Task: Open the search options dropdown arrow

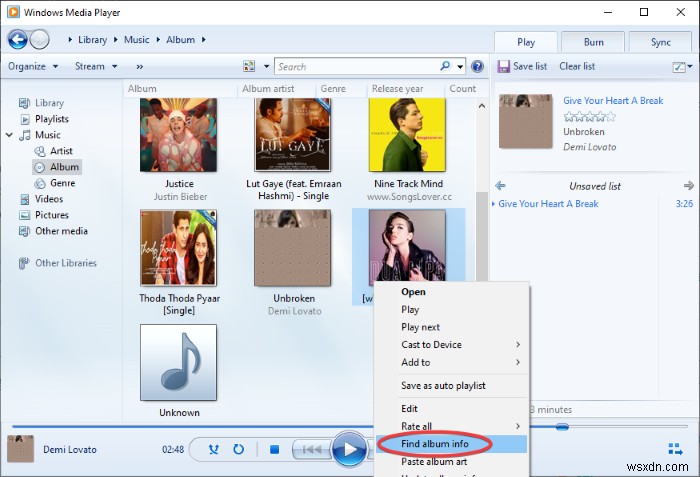Action: pos(460,67)
